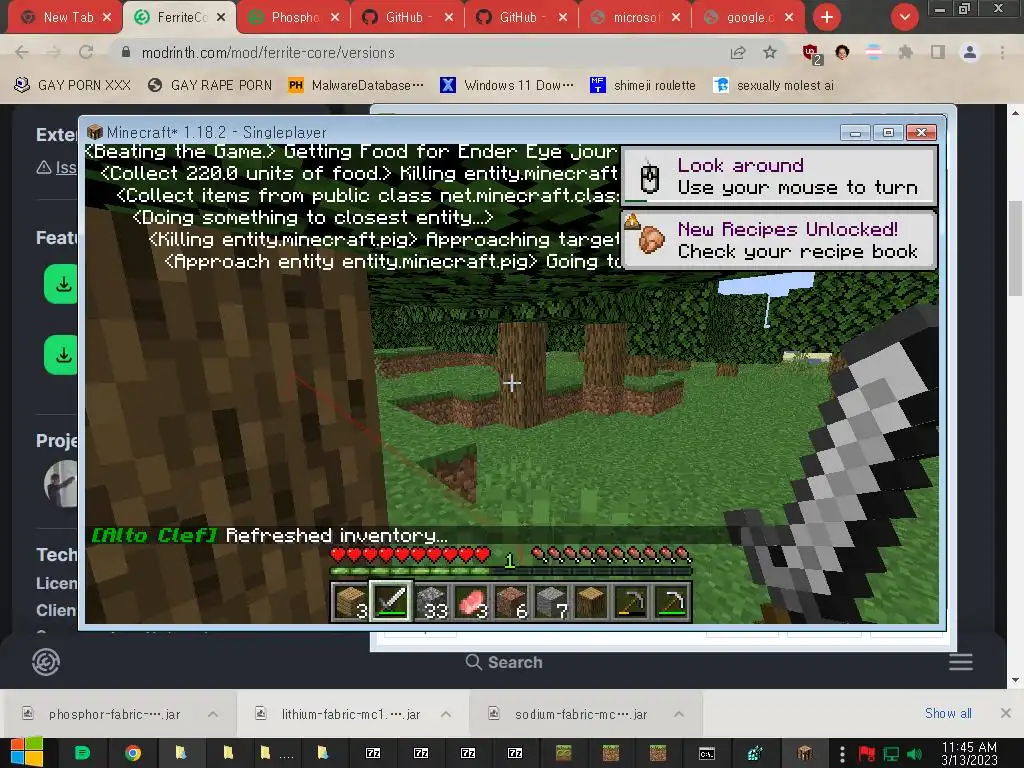Switch to the Phosphor tab

[x=293, y=18]
